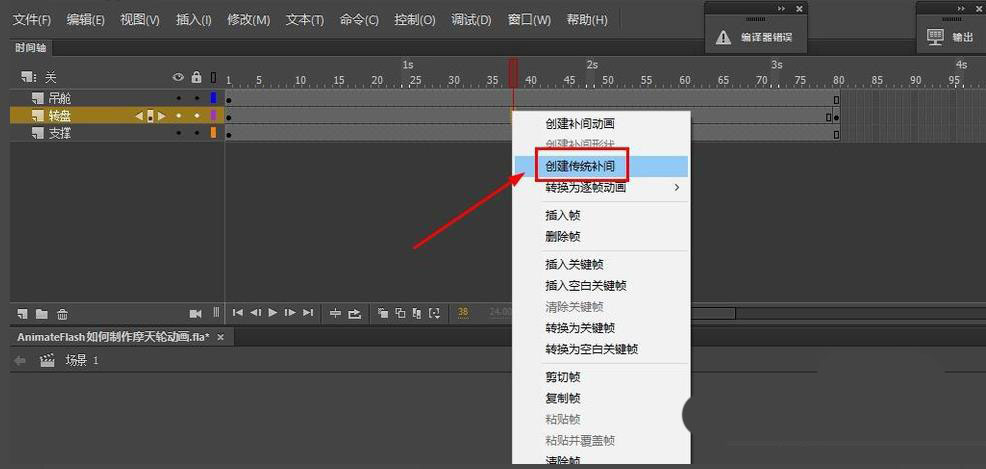
Task: Click the center frame icon
Action: point(335,313)
